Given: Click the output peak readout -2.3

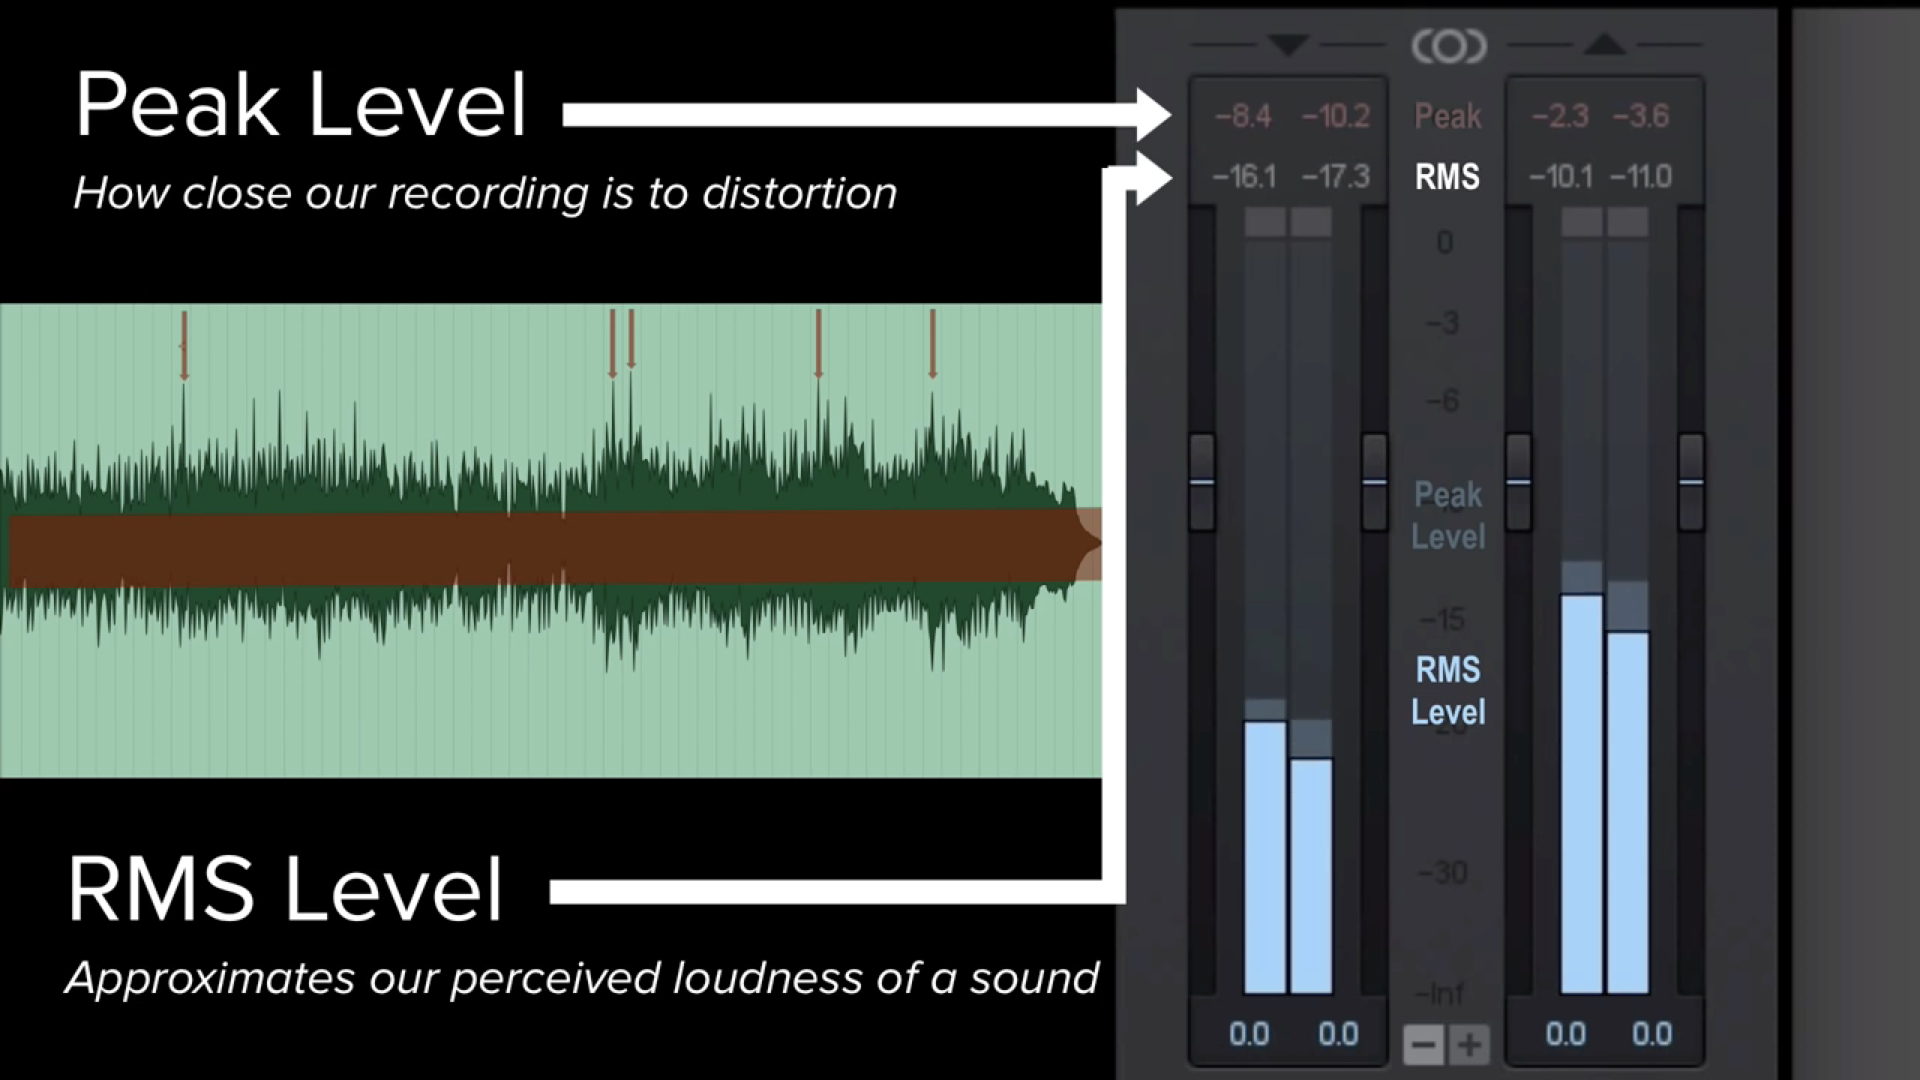Looking at the screenshot, I should pyautogui.click(x=1560, y=116).
